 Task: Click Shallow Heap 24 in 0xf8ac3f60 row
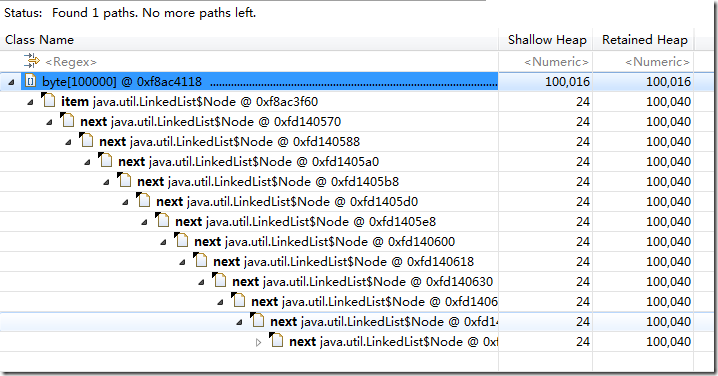point(583,102)
